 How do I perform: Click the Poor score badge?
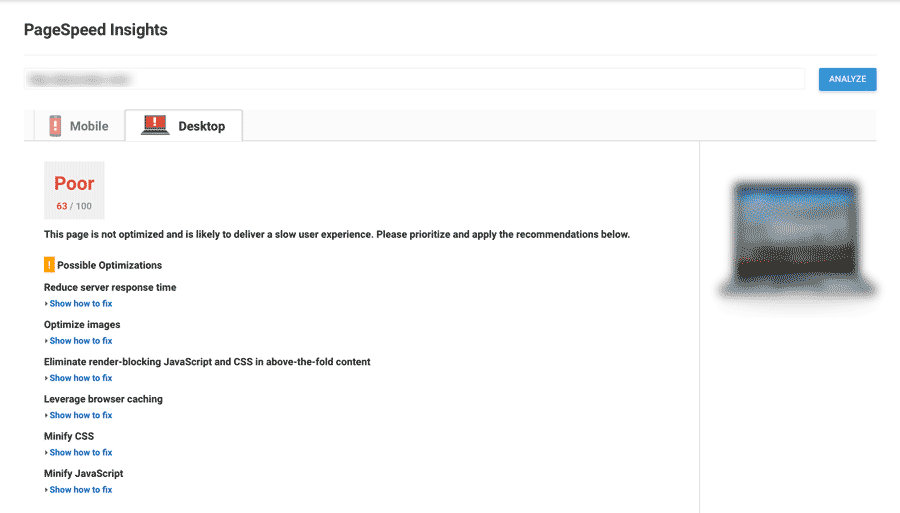click(x=74, y=191)
